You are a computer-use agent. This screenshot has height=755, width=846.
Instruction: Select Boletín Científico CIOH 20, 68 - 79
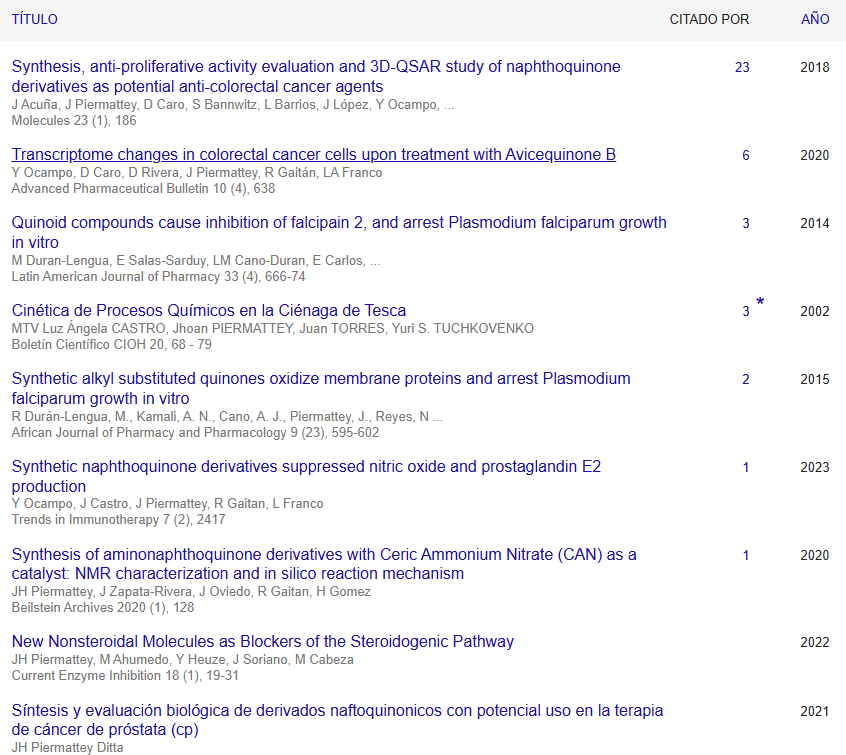click(112, 344)
